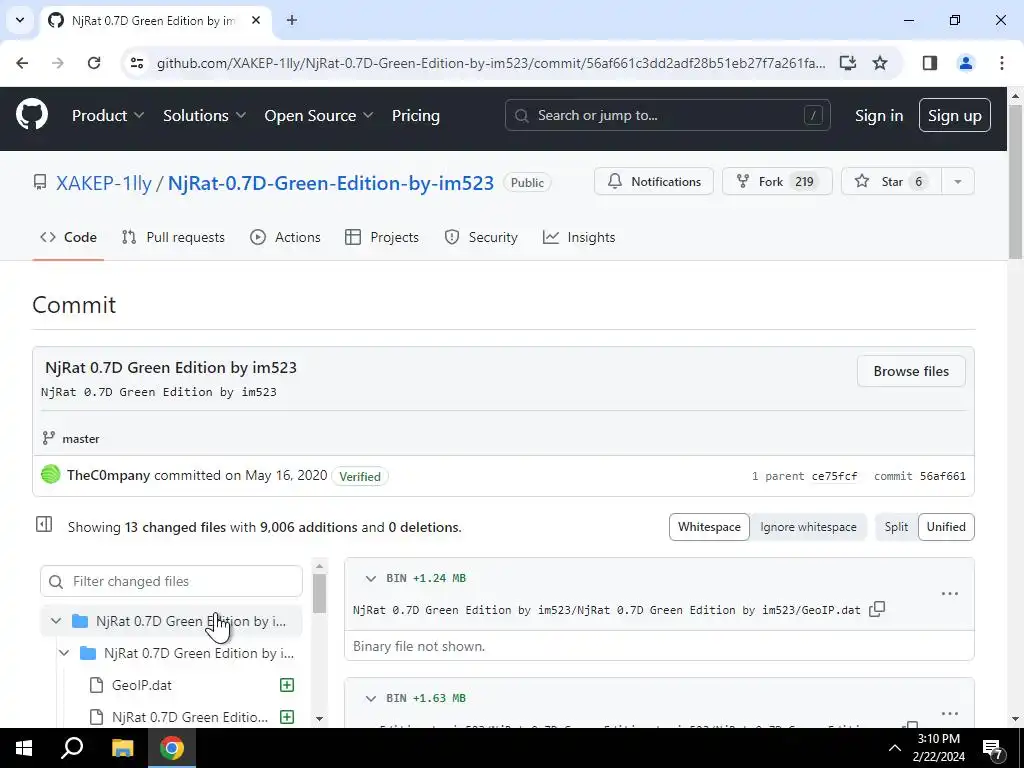Screen dimensions: 1024x768
Task: Click the Pricing link
Action: click(415, 116)
